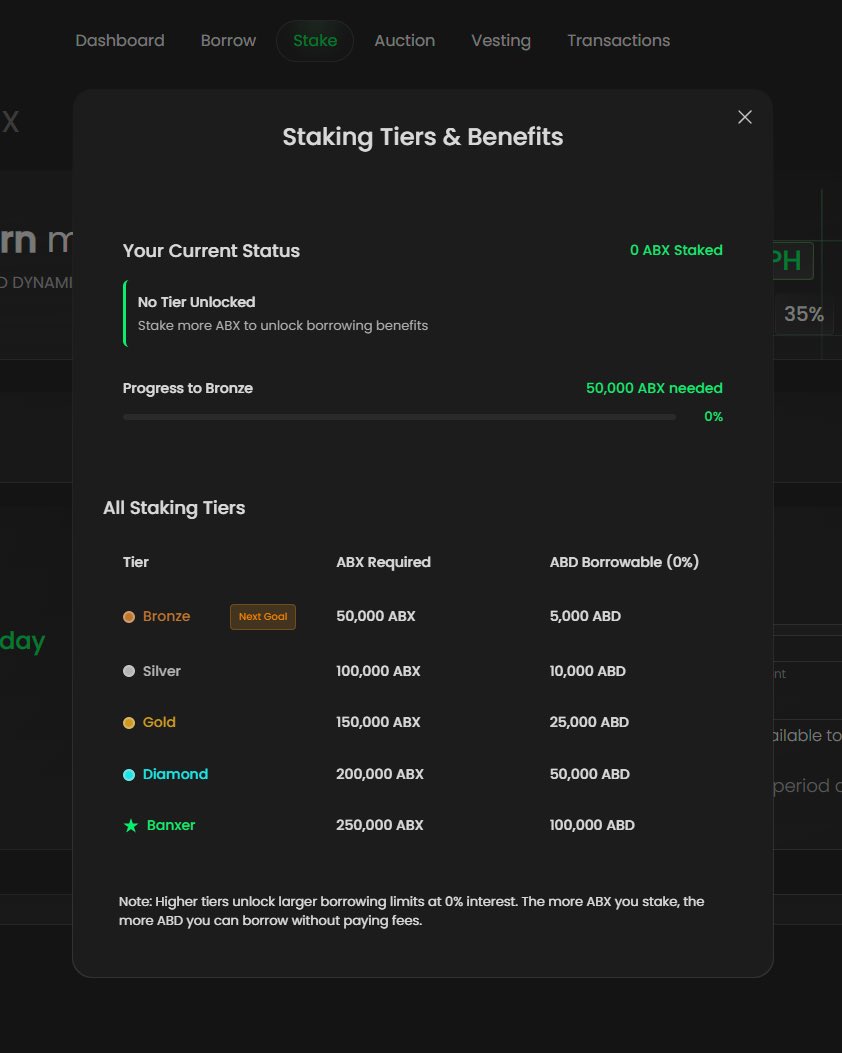Click the 50,000 ABX needed text

[x=654, y=388]
